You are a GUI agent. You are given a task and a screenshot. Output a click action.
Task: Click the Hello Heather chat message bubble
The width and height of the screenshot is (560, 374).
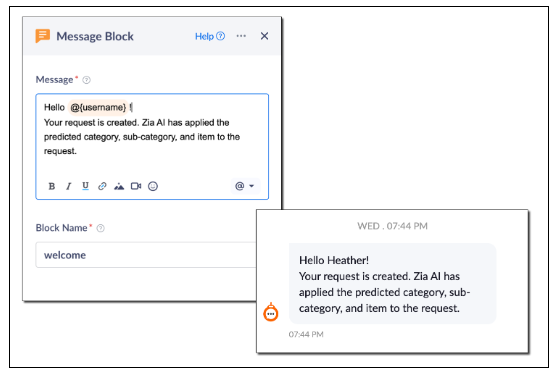coord(392,283)
